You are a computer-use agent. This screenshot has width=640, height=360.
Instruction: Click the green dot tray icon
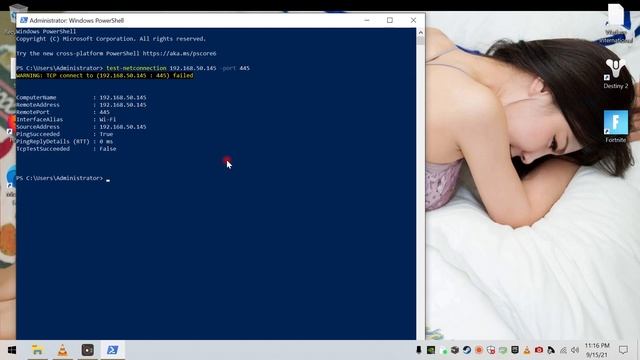click(x=443, y=351)
